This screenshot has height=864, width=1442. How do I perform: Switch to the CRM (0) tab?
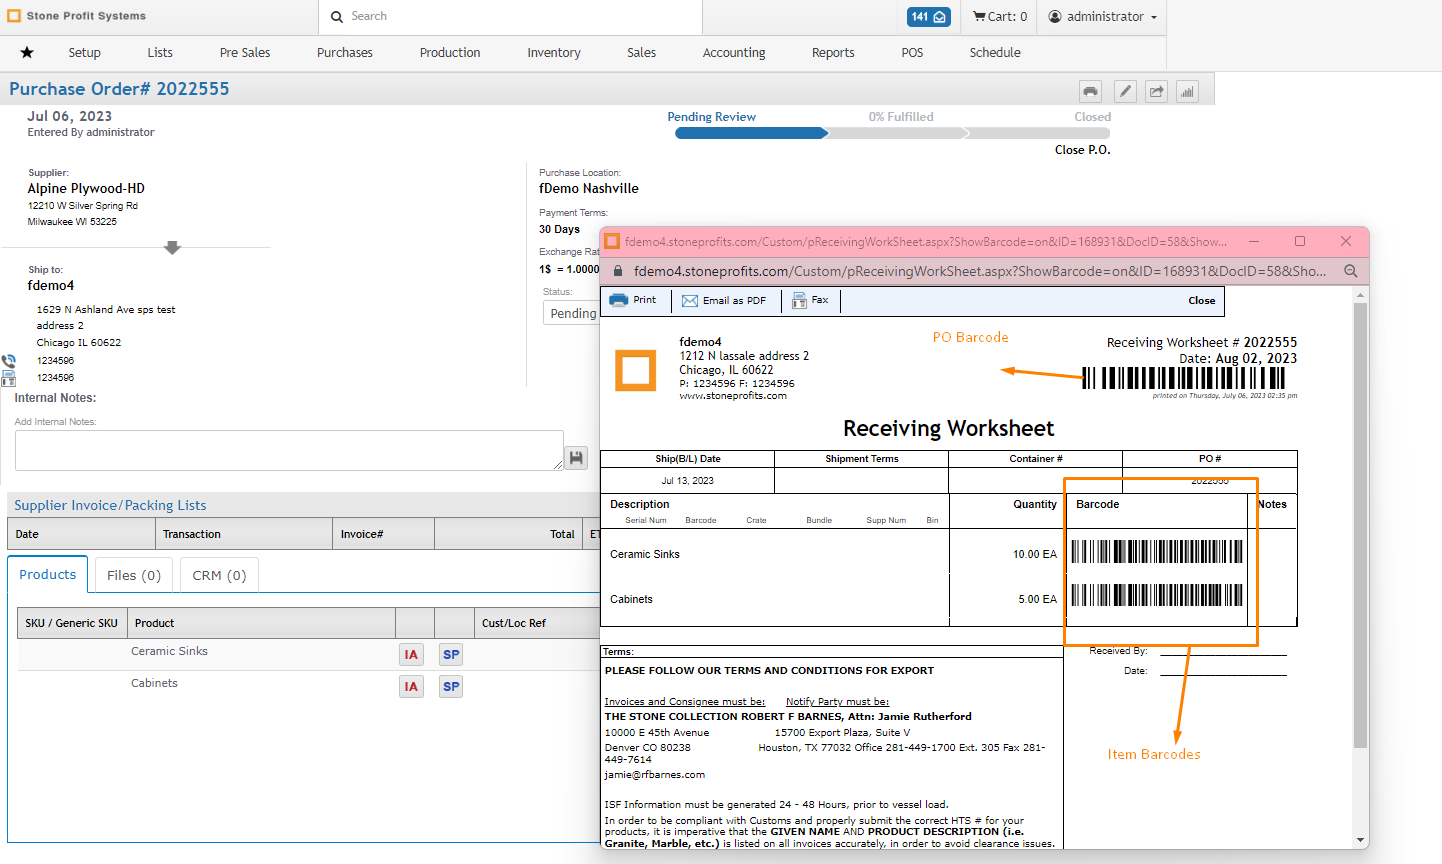(220, 575)
